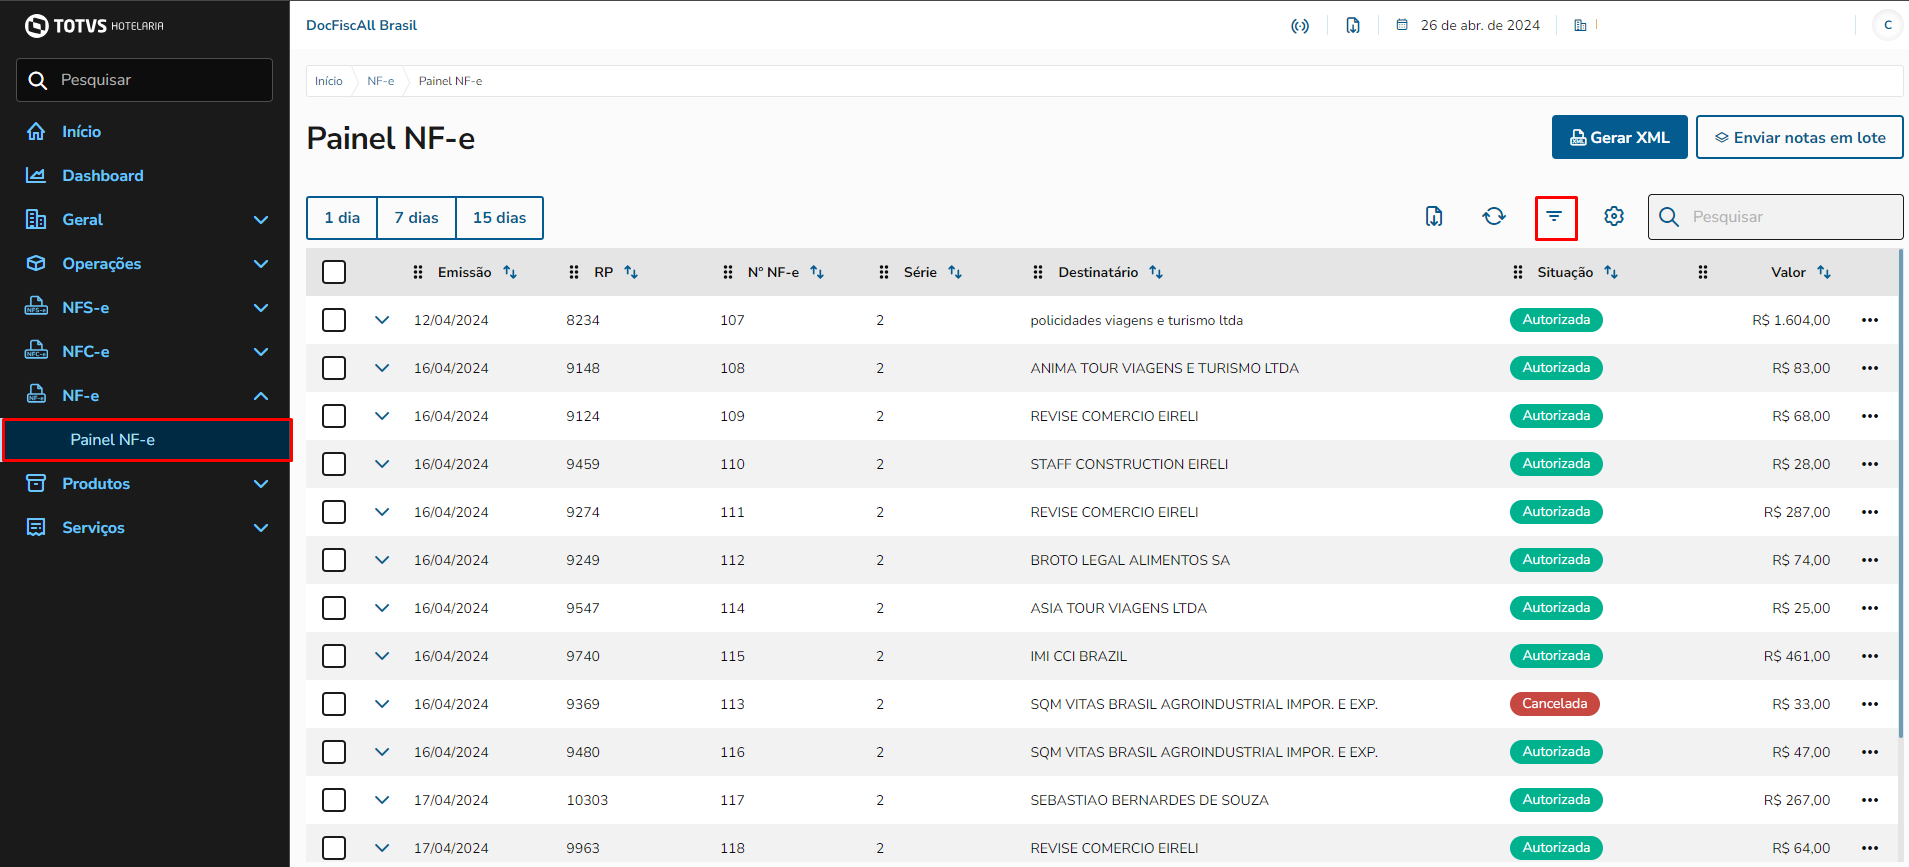Select the 1 dia period tab
The image size is (1909, 867).
[342, 218]
